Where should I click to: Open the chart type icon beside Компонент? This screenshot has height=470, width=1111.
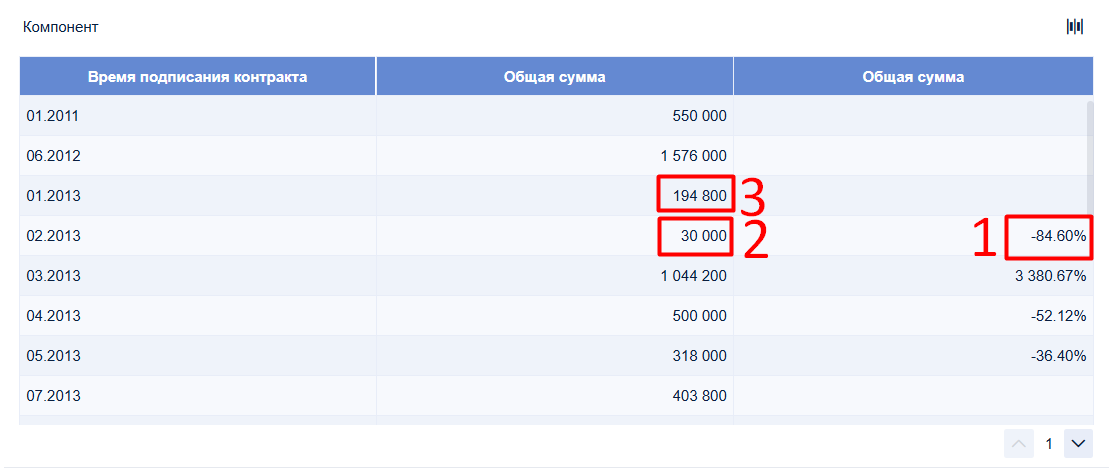[x=1075, y=27]
